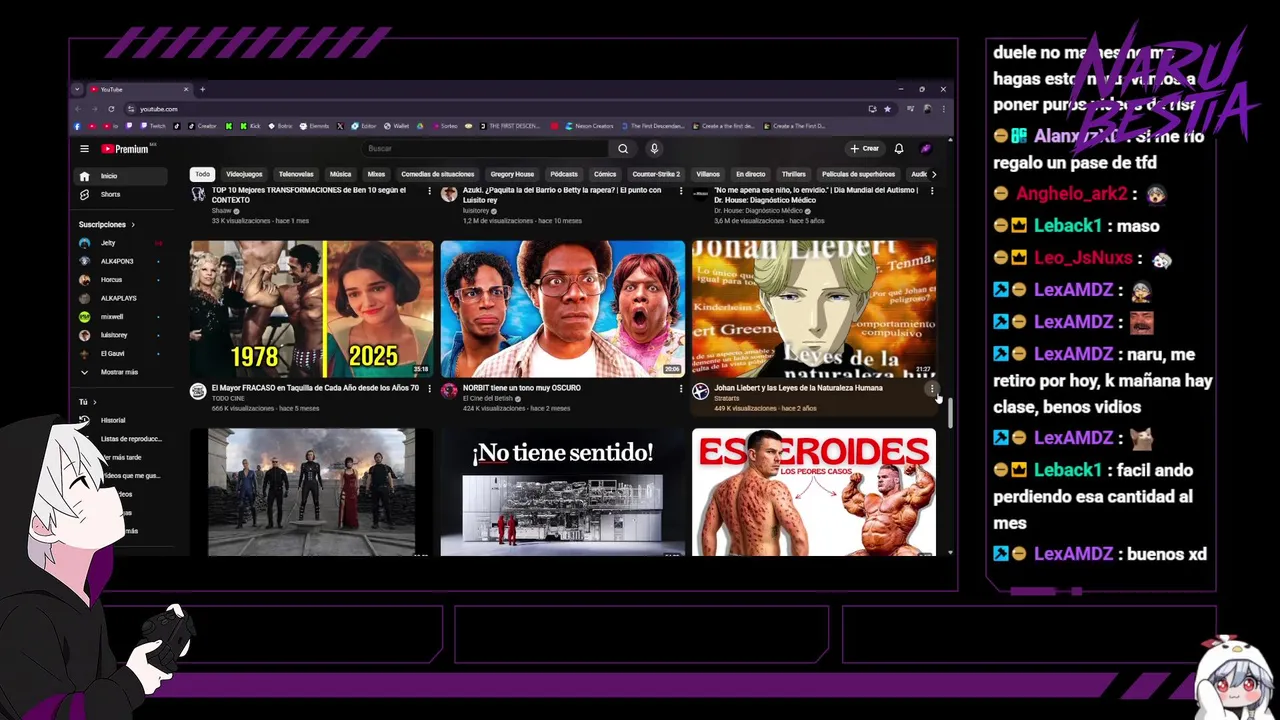Open the Creator TikTok bookmark

[202, 126]
